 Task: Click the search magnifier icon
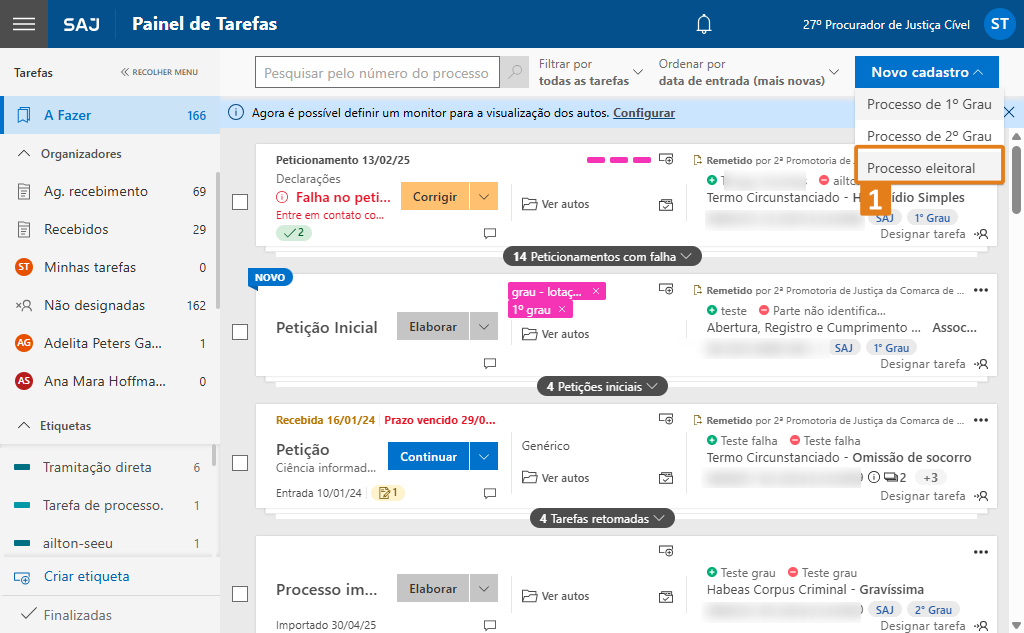[x=515, y=73]
